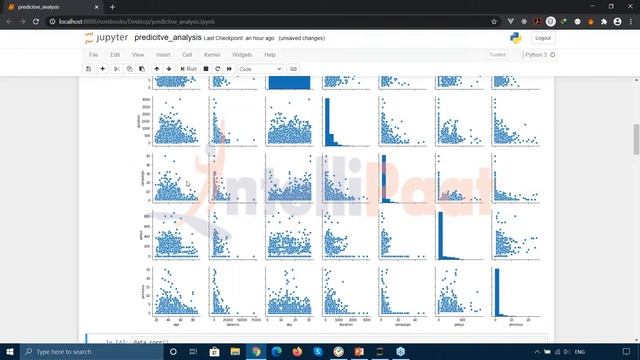
Task: Open the Code cell type dropdown
Action: pos(260,69)
